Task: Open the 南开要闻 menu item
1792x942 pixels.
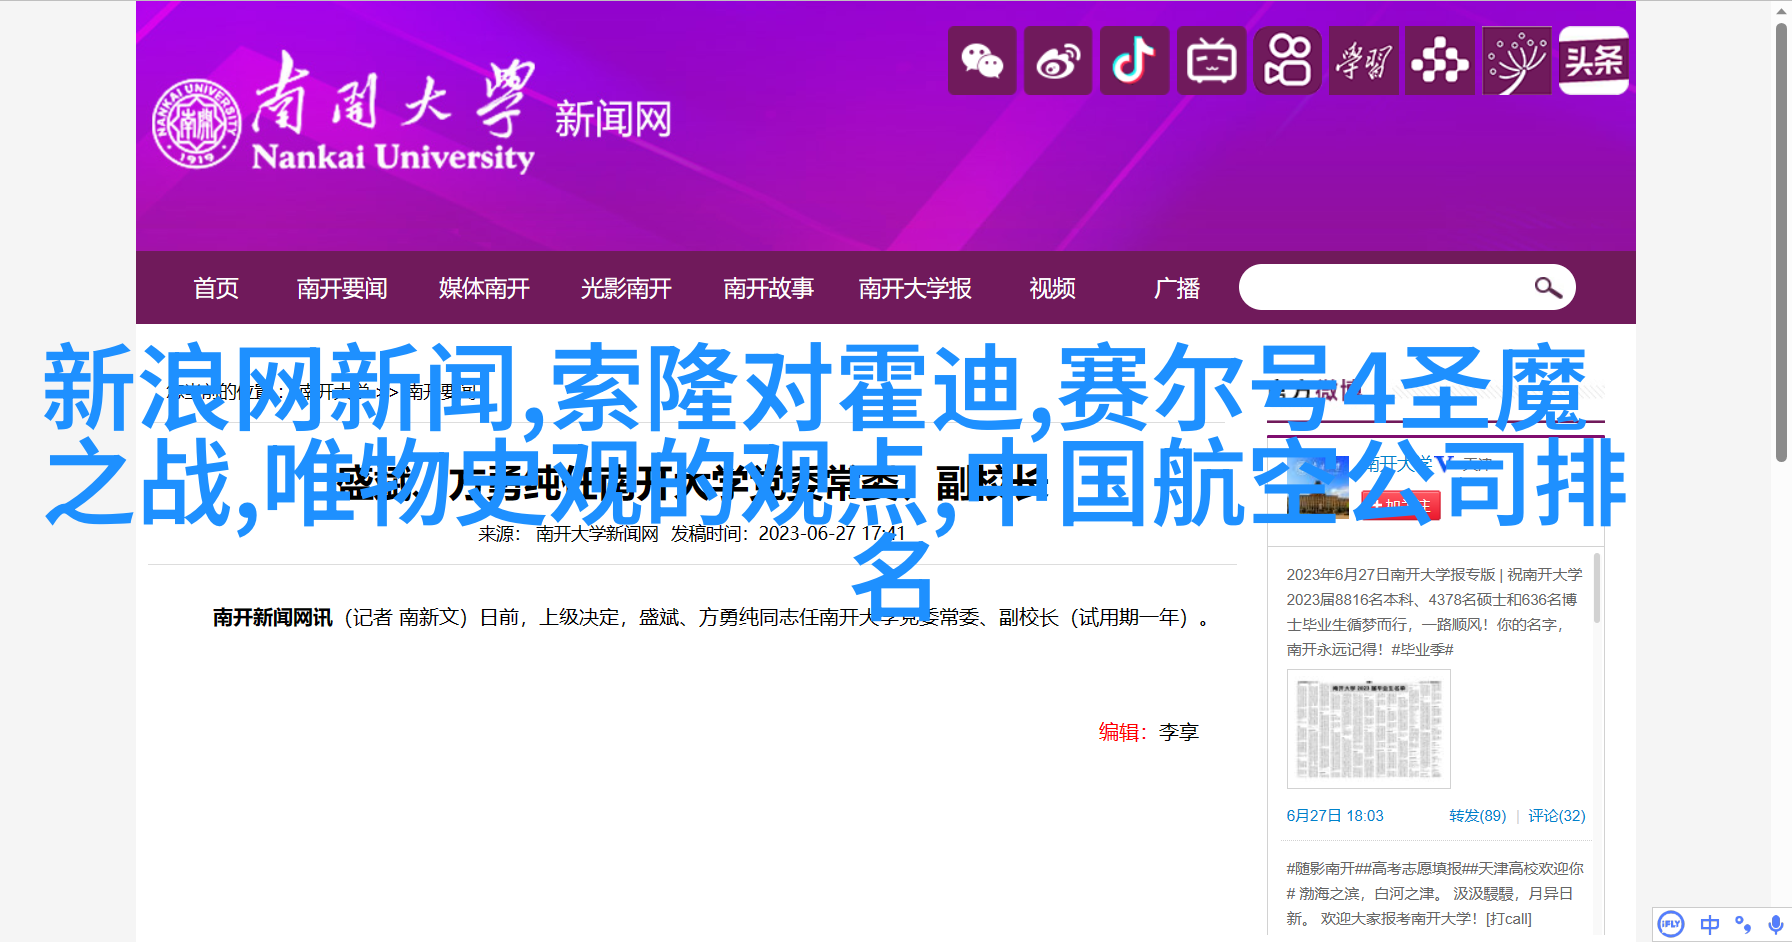Action: [x=342, y=288]
